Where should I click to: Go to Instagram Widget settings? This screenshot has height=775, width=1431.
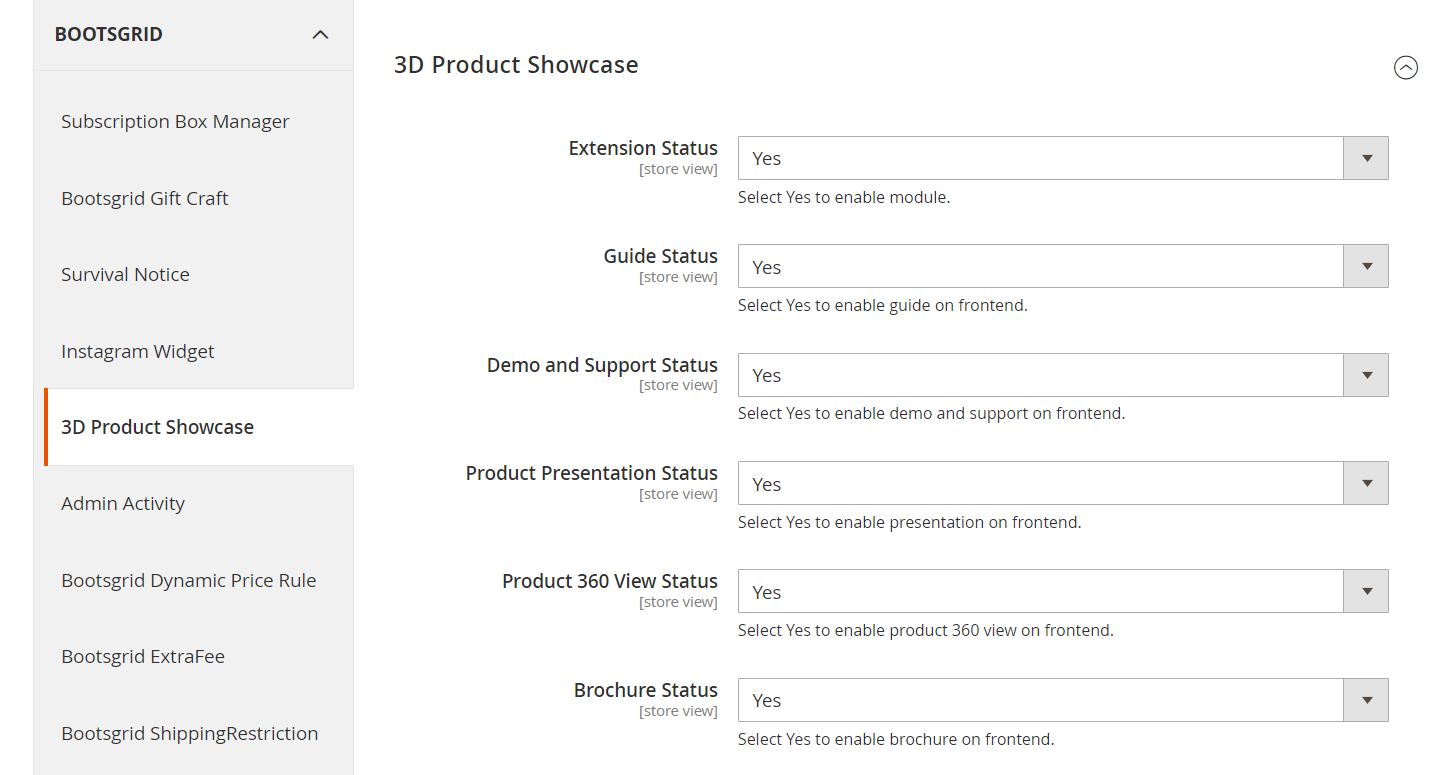tap(138, 351)
